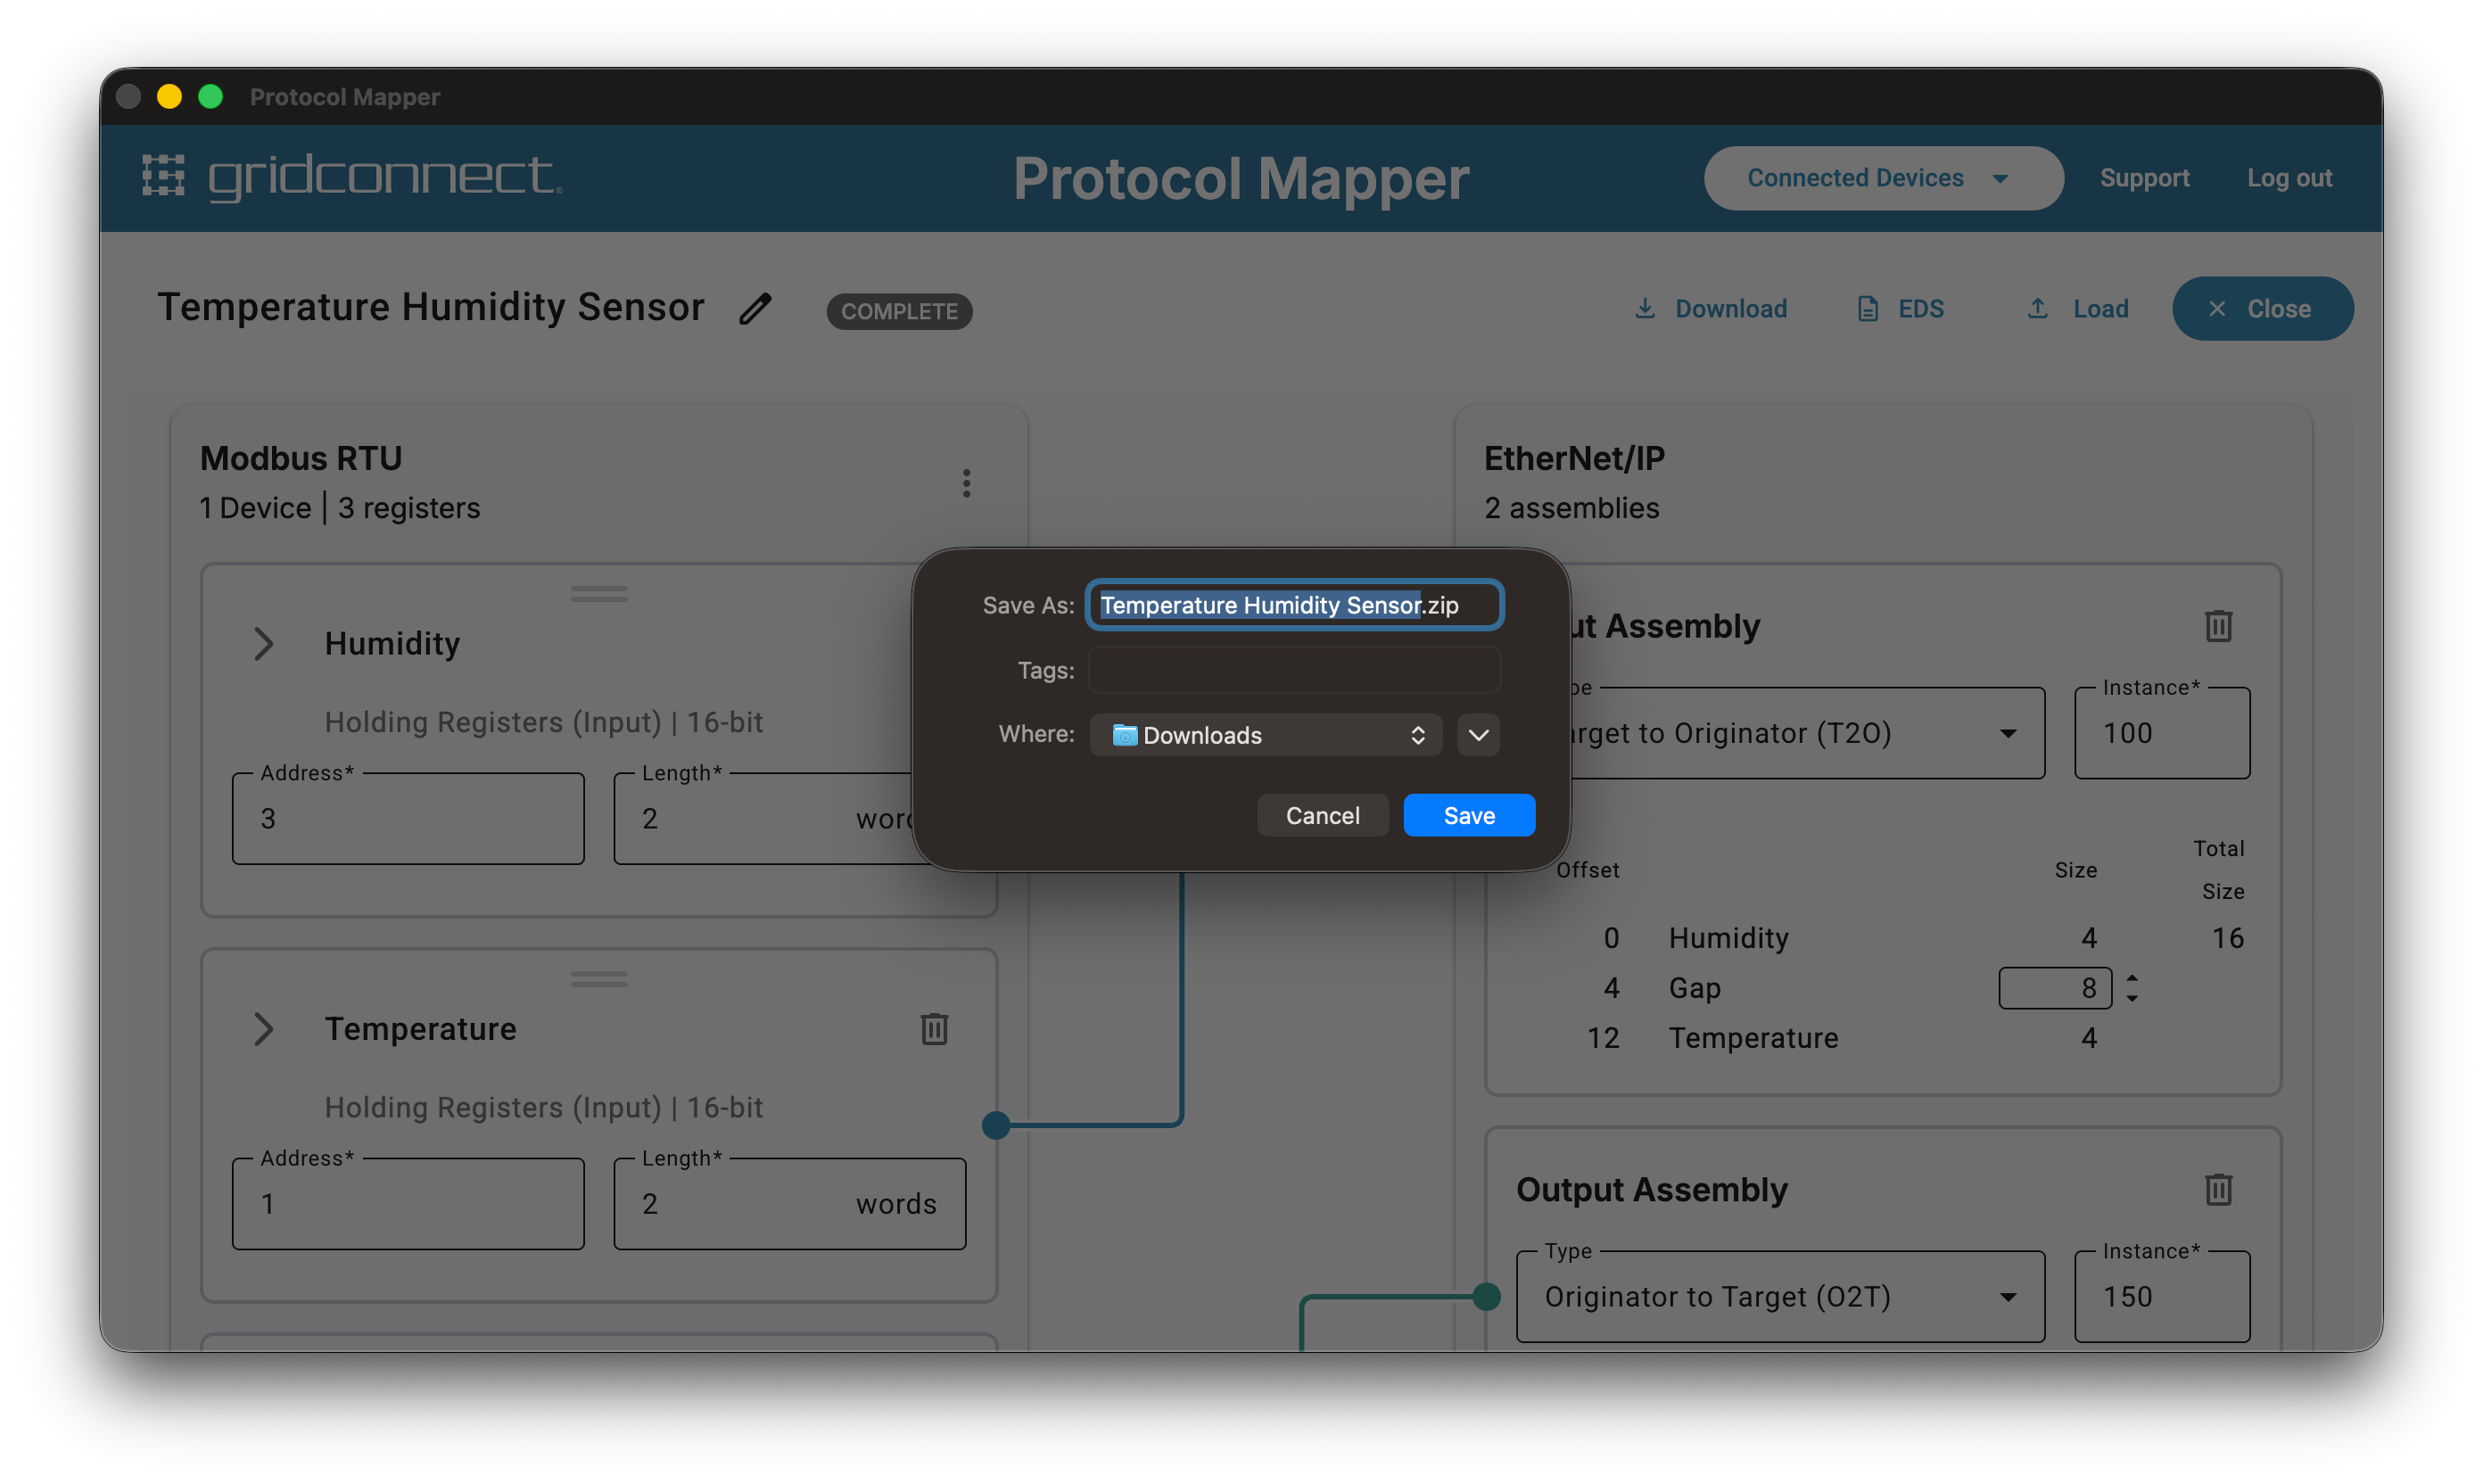The width and height of the screenshot is (2483, 1484).
Task: Click Output Assembly connector dot
Action: tap(1487, 1297)
